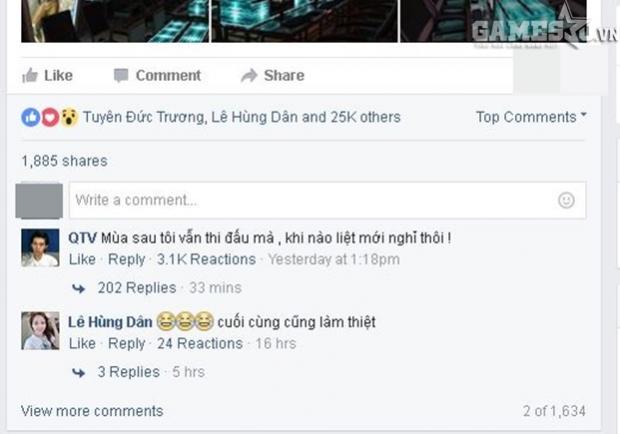This screenshot has height=434, width=620.
Task: Expand the 202 Replies thread
Action: pyautogui.click(x=137, y=288)
